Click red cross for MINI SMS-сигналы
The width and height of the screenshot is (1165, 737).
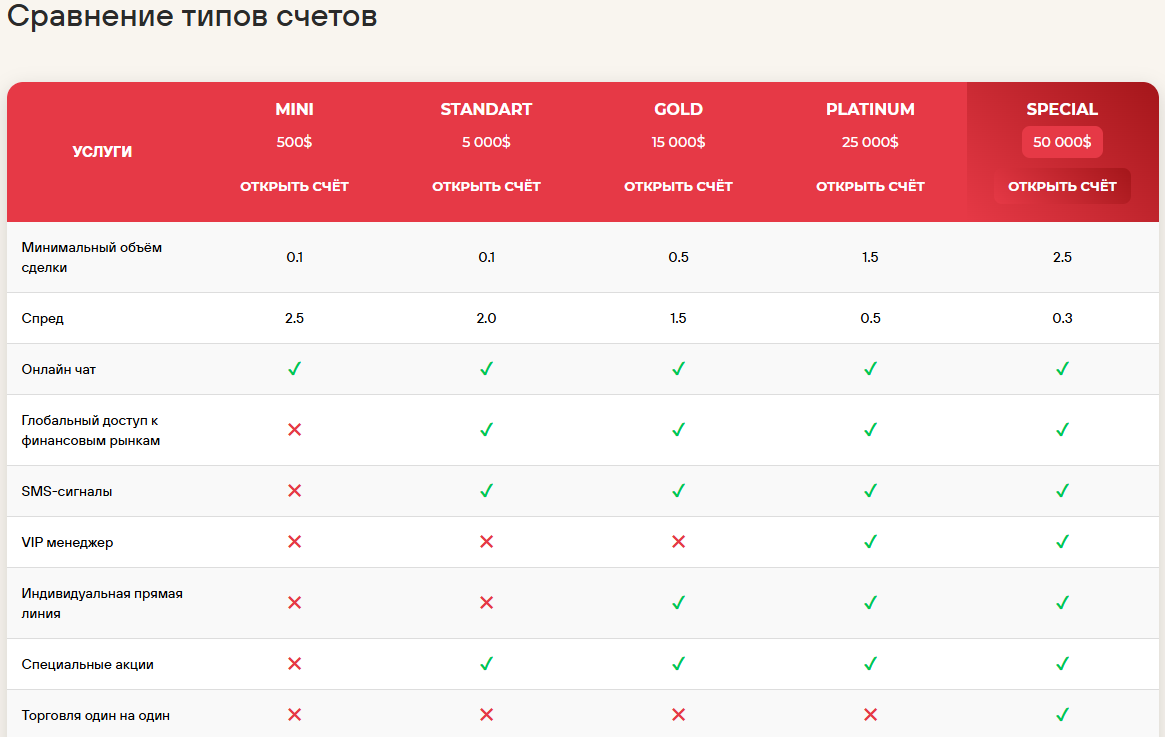(x=294, y=490)
